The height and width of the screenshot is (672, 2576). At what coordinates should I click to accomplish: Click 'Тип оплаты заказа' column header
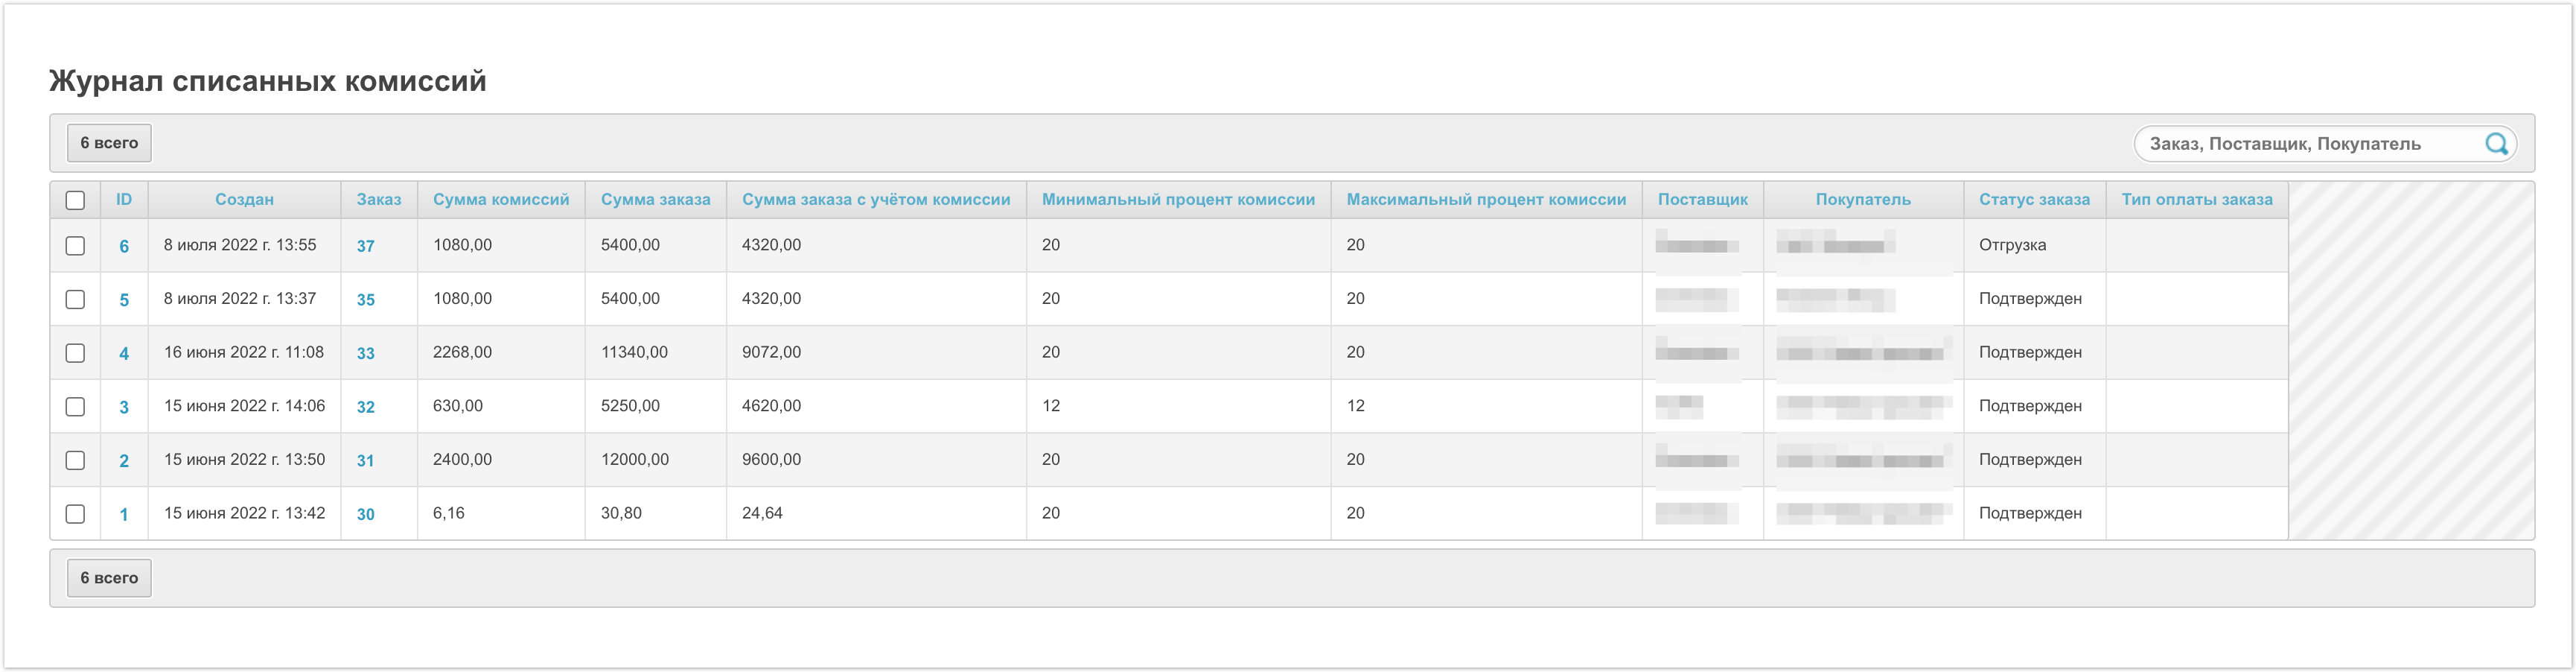point(2197,200)
